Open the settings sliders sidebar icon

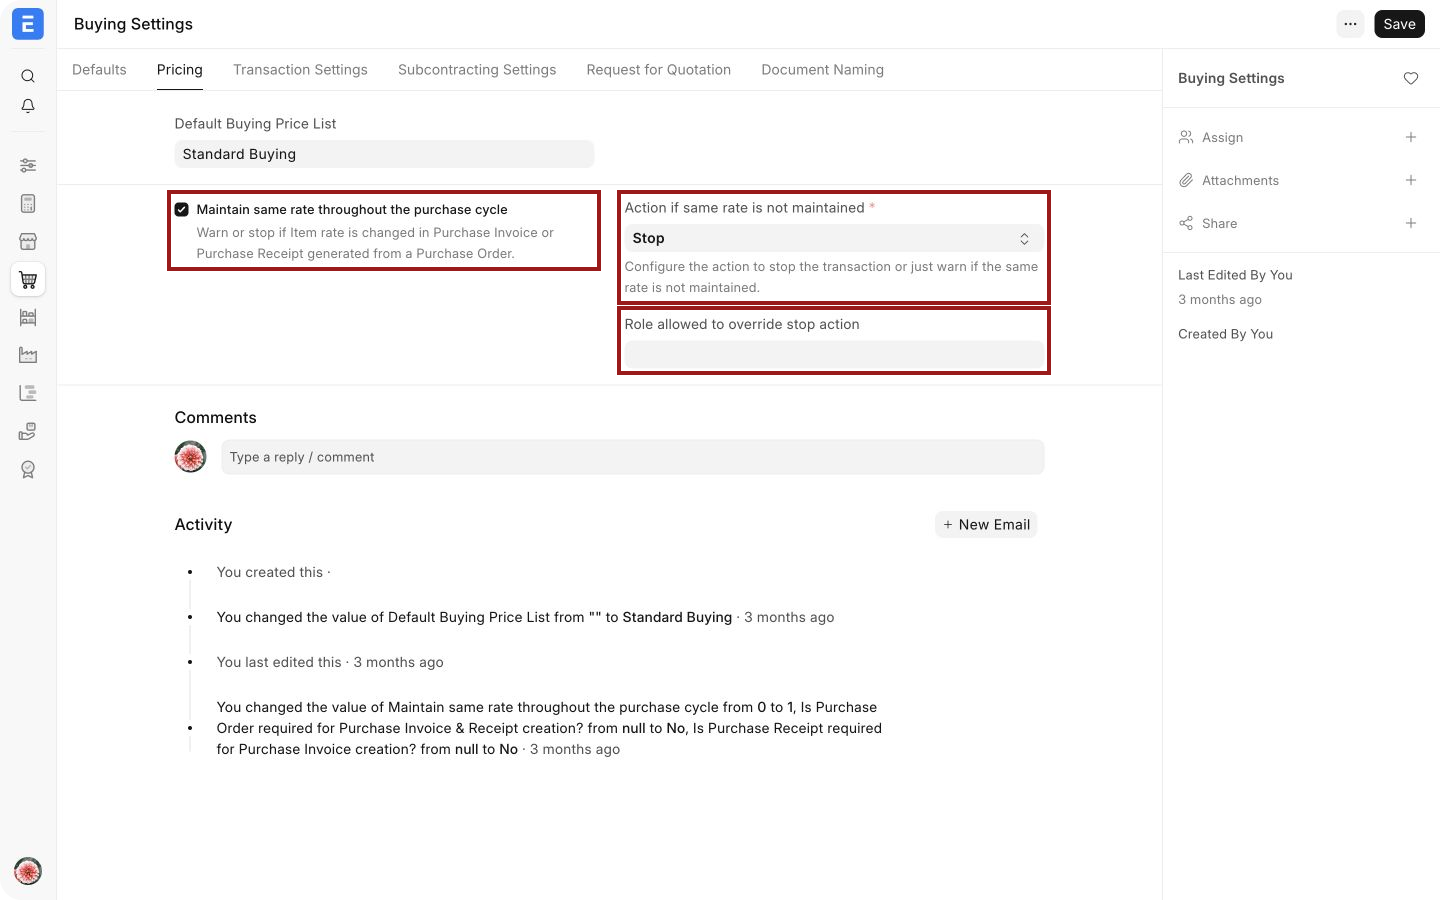[28, 165]
